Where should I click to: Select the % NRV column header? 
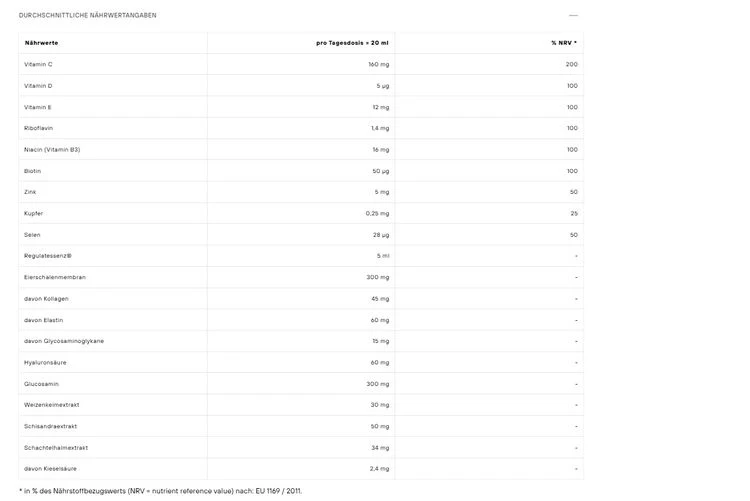pos(564,43)
